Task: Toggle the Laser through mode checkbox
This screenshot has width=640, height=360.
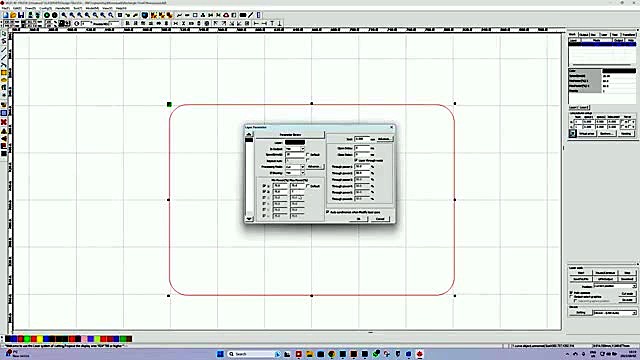Action: coord(356,160)
